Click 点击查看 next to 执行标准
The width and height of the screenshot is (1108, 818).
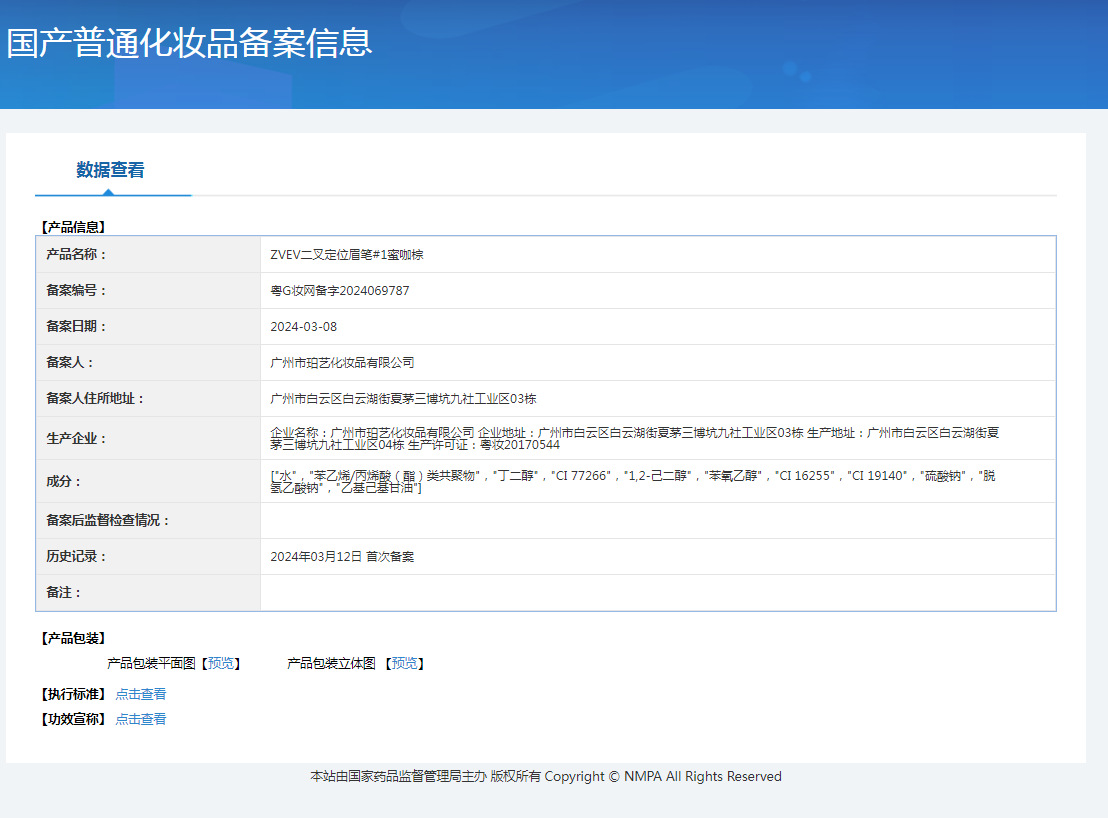141,694
